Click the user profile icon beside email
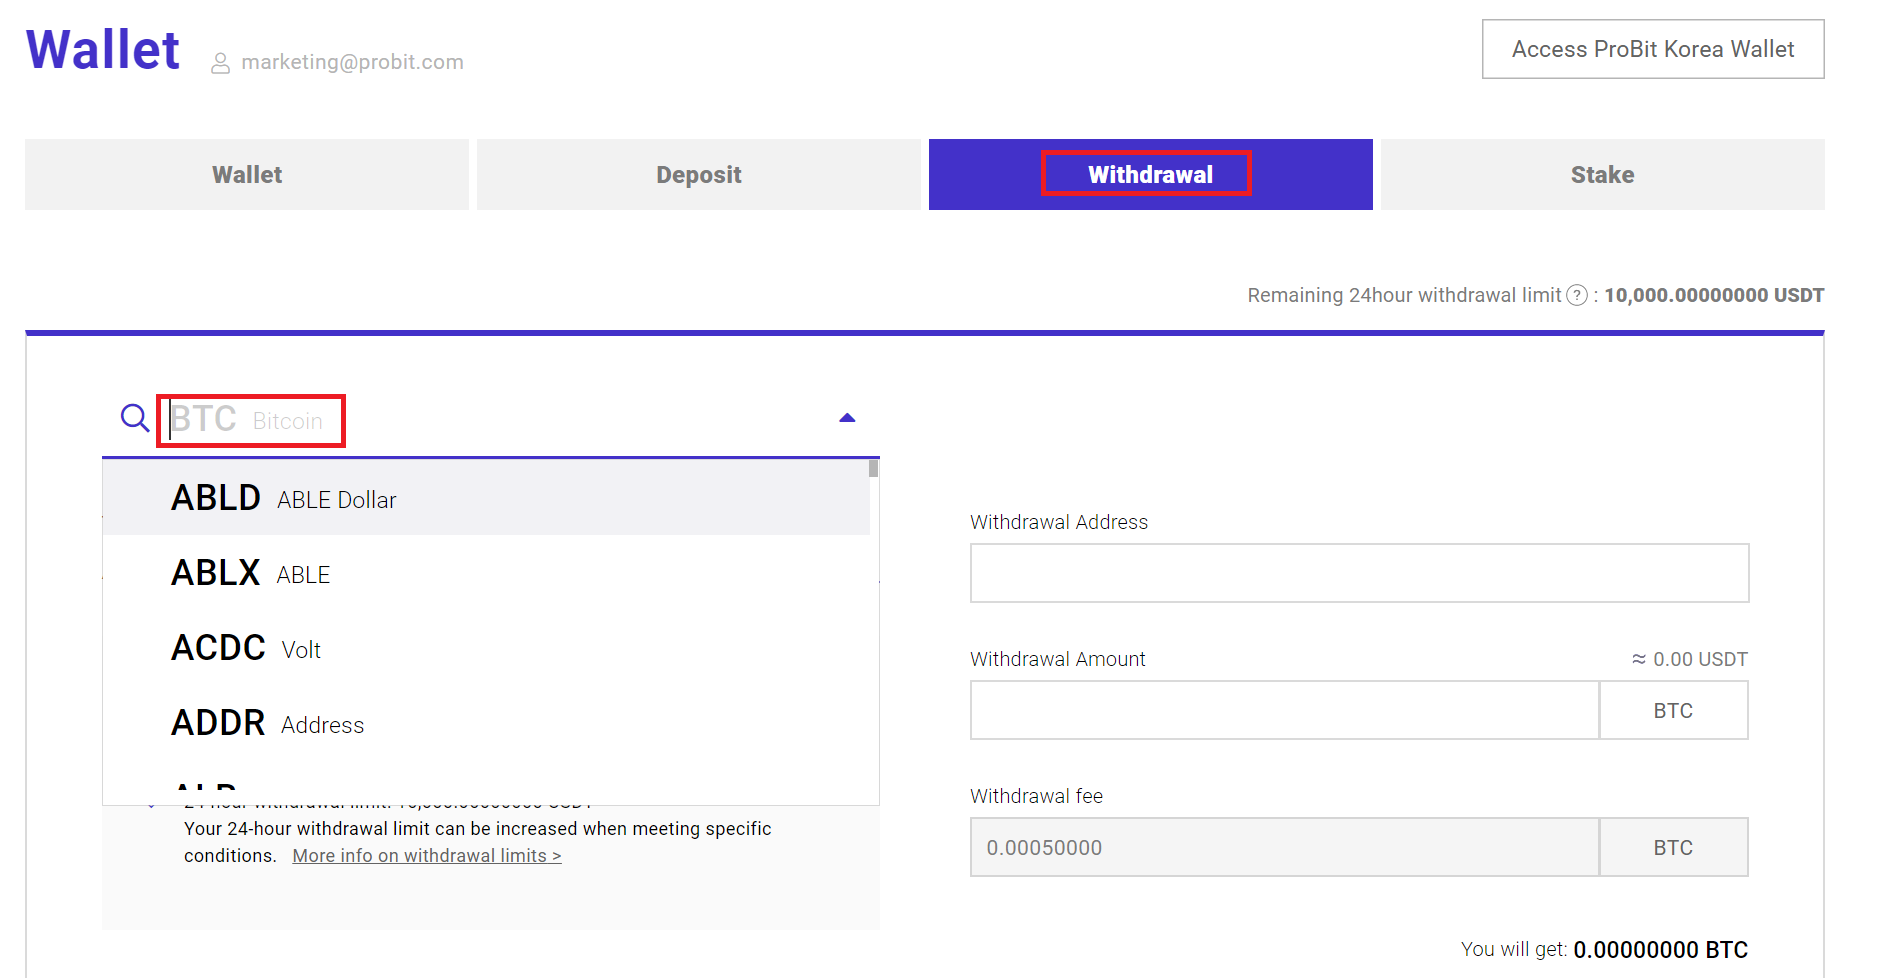 (221, 63)
